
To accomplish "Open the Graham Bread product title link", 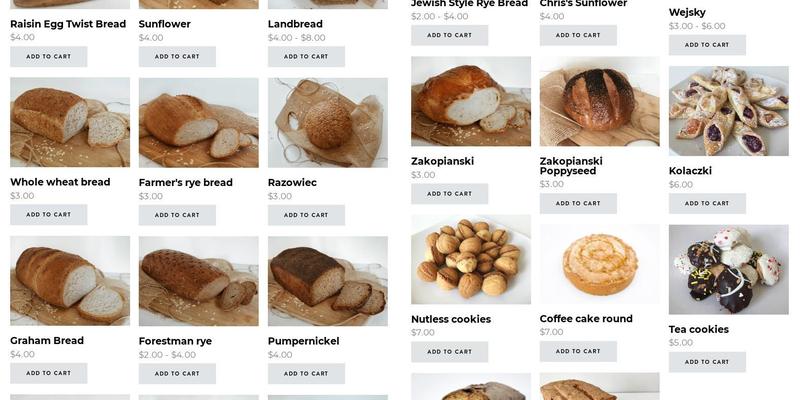I will coord(47,340).
